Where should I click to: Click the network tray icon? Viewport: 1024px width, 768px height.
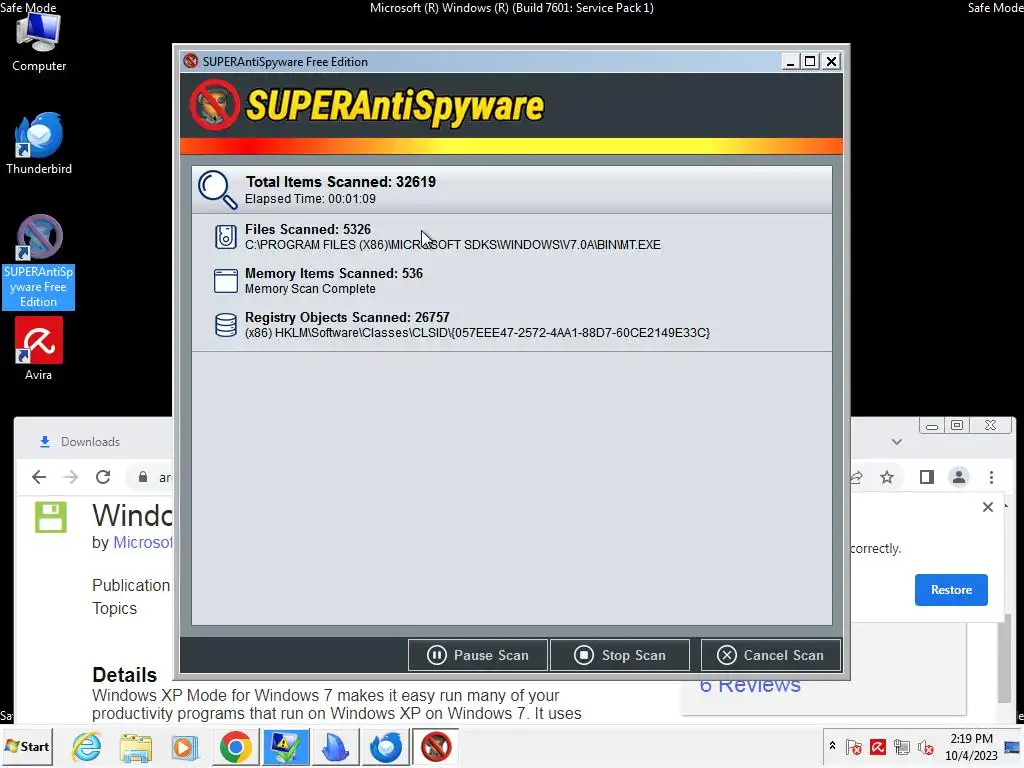pos(902,746)
